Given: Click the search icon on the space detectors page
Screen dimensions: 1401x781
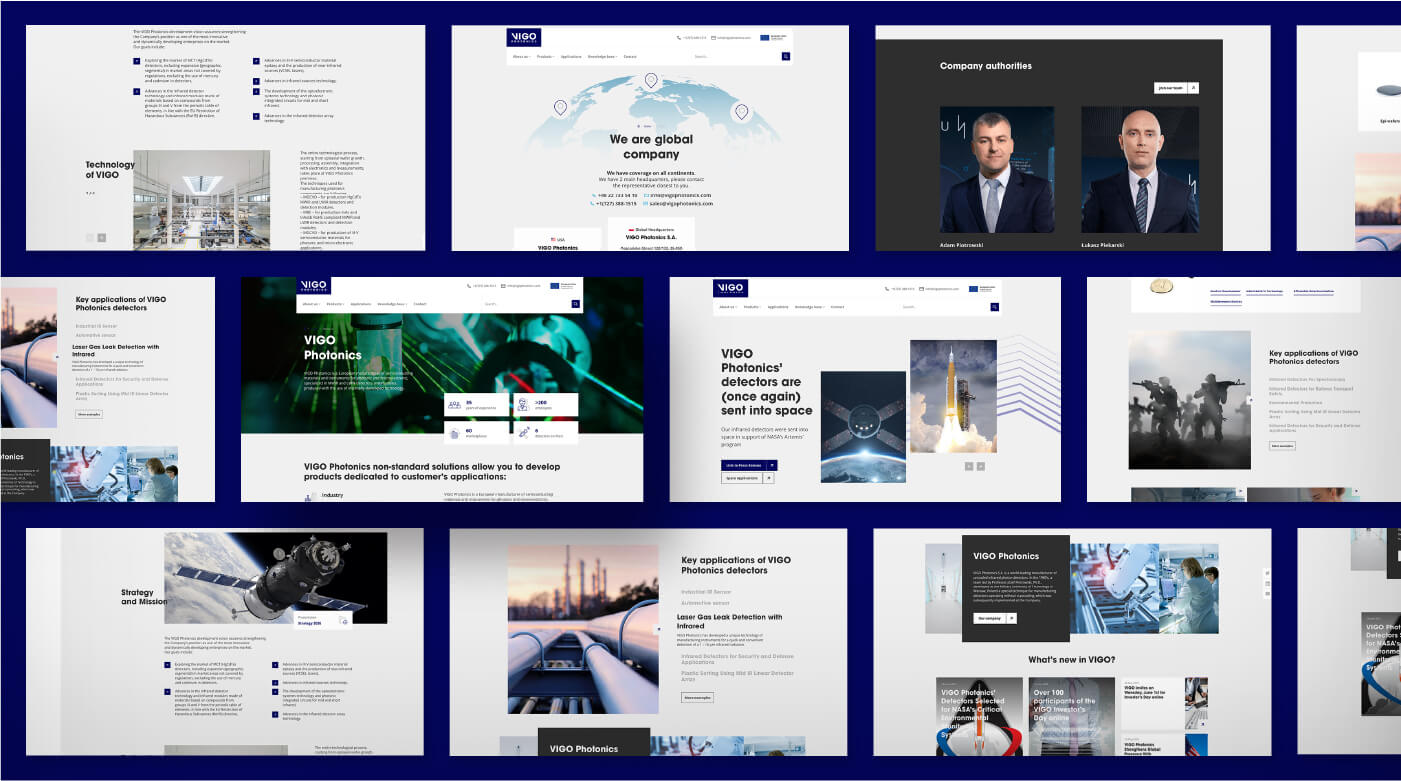Looking at the screenshot, I should point(996,306).
